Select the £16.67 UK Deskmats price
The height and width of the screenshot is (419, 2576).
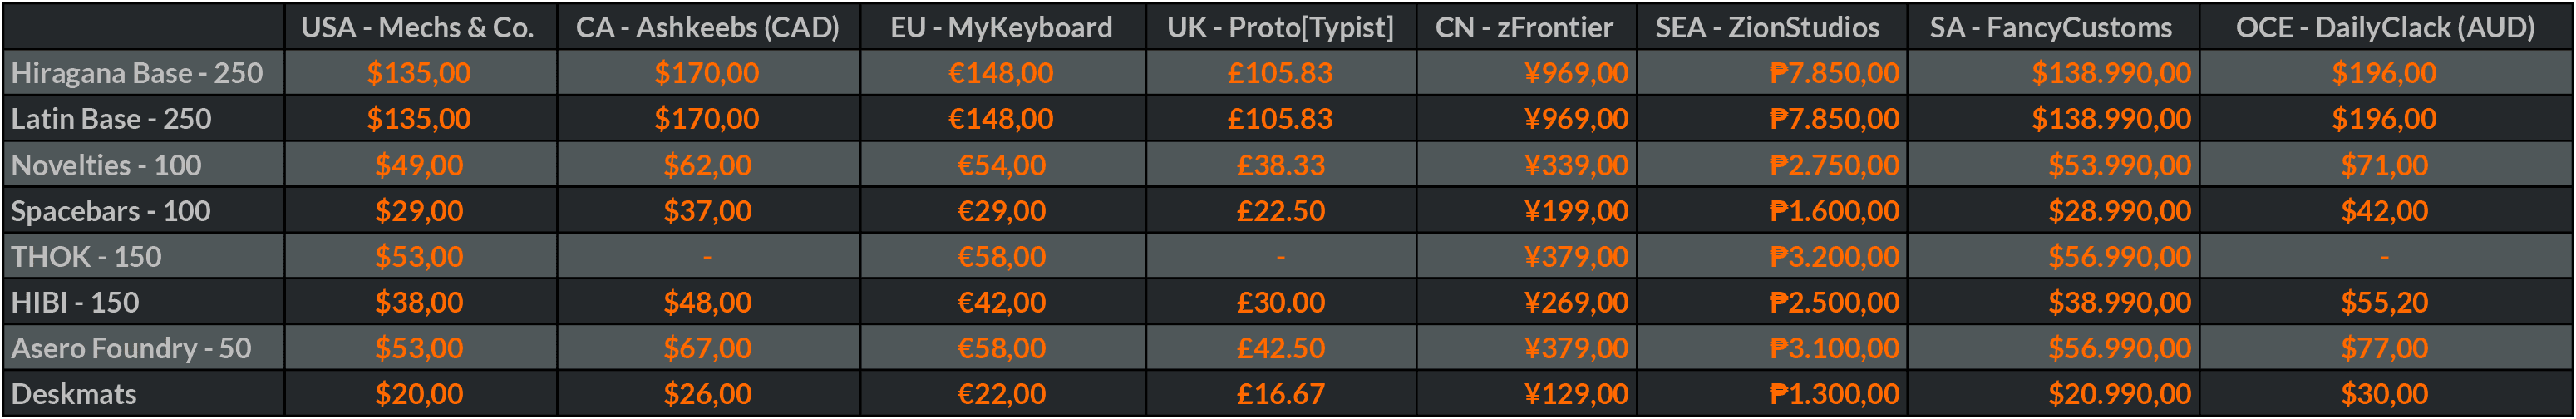(x=1280, y=394)
